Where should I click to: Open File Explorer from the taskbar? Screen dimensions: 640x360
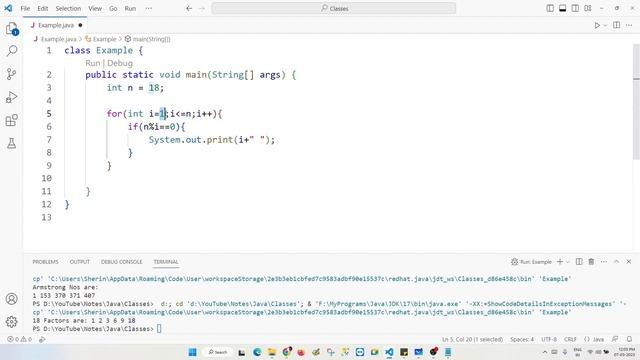pyautogui.click(x=271, y=352)
